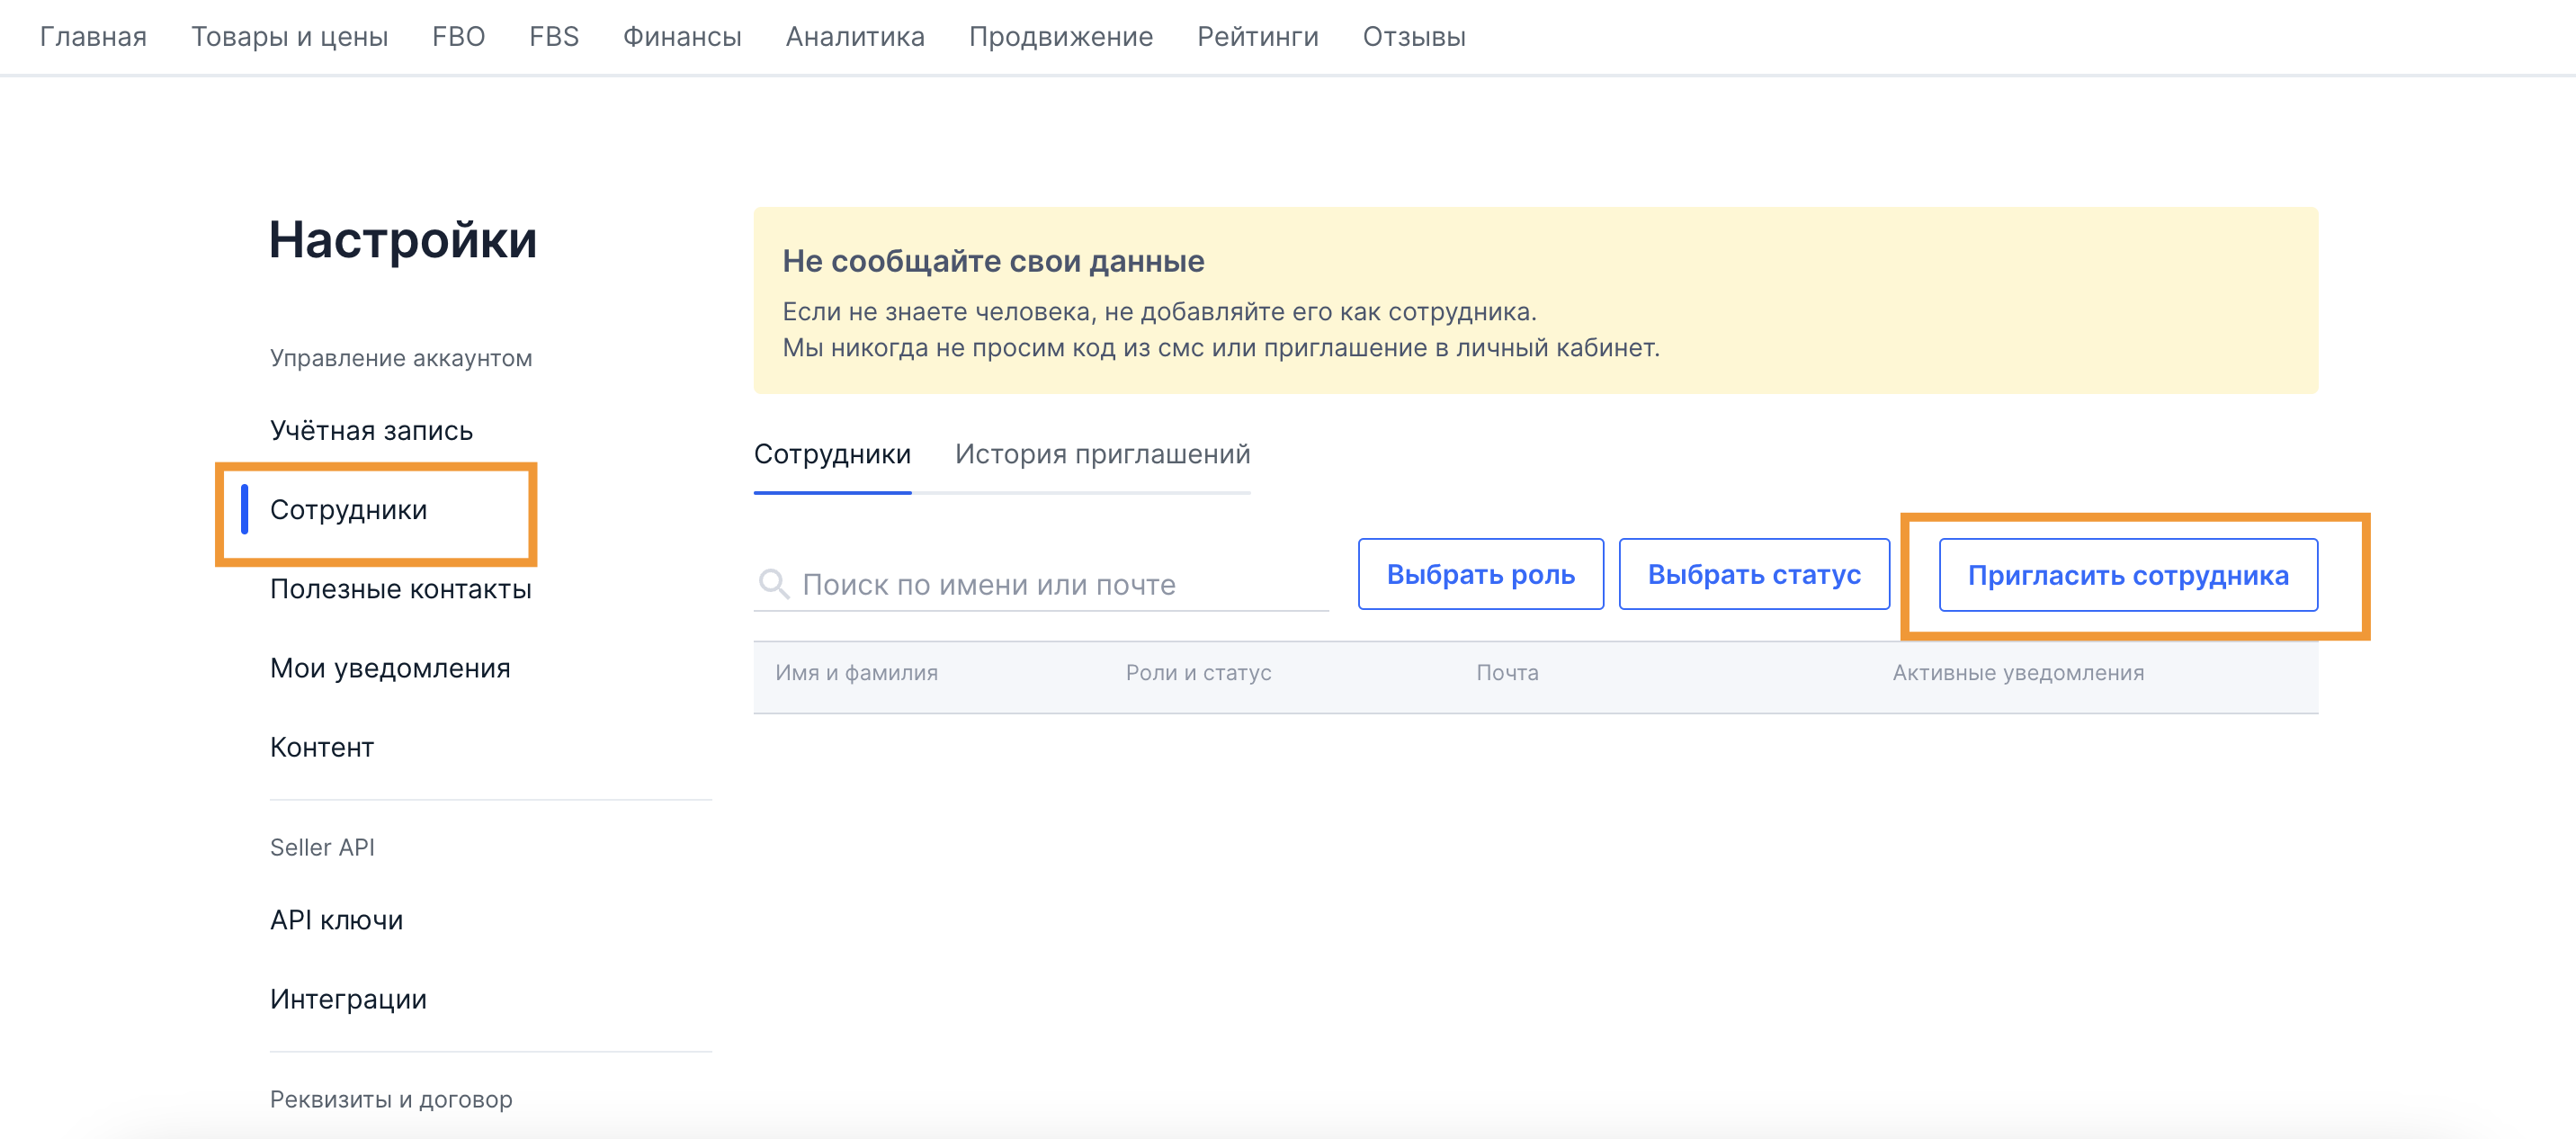Open API ключи settings page
Image resolution: width=2576 pixels, height=1139 pixels.
pos(336,920)
